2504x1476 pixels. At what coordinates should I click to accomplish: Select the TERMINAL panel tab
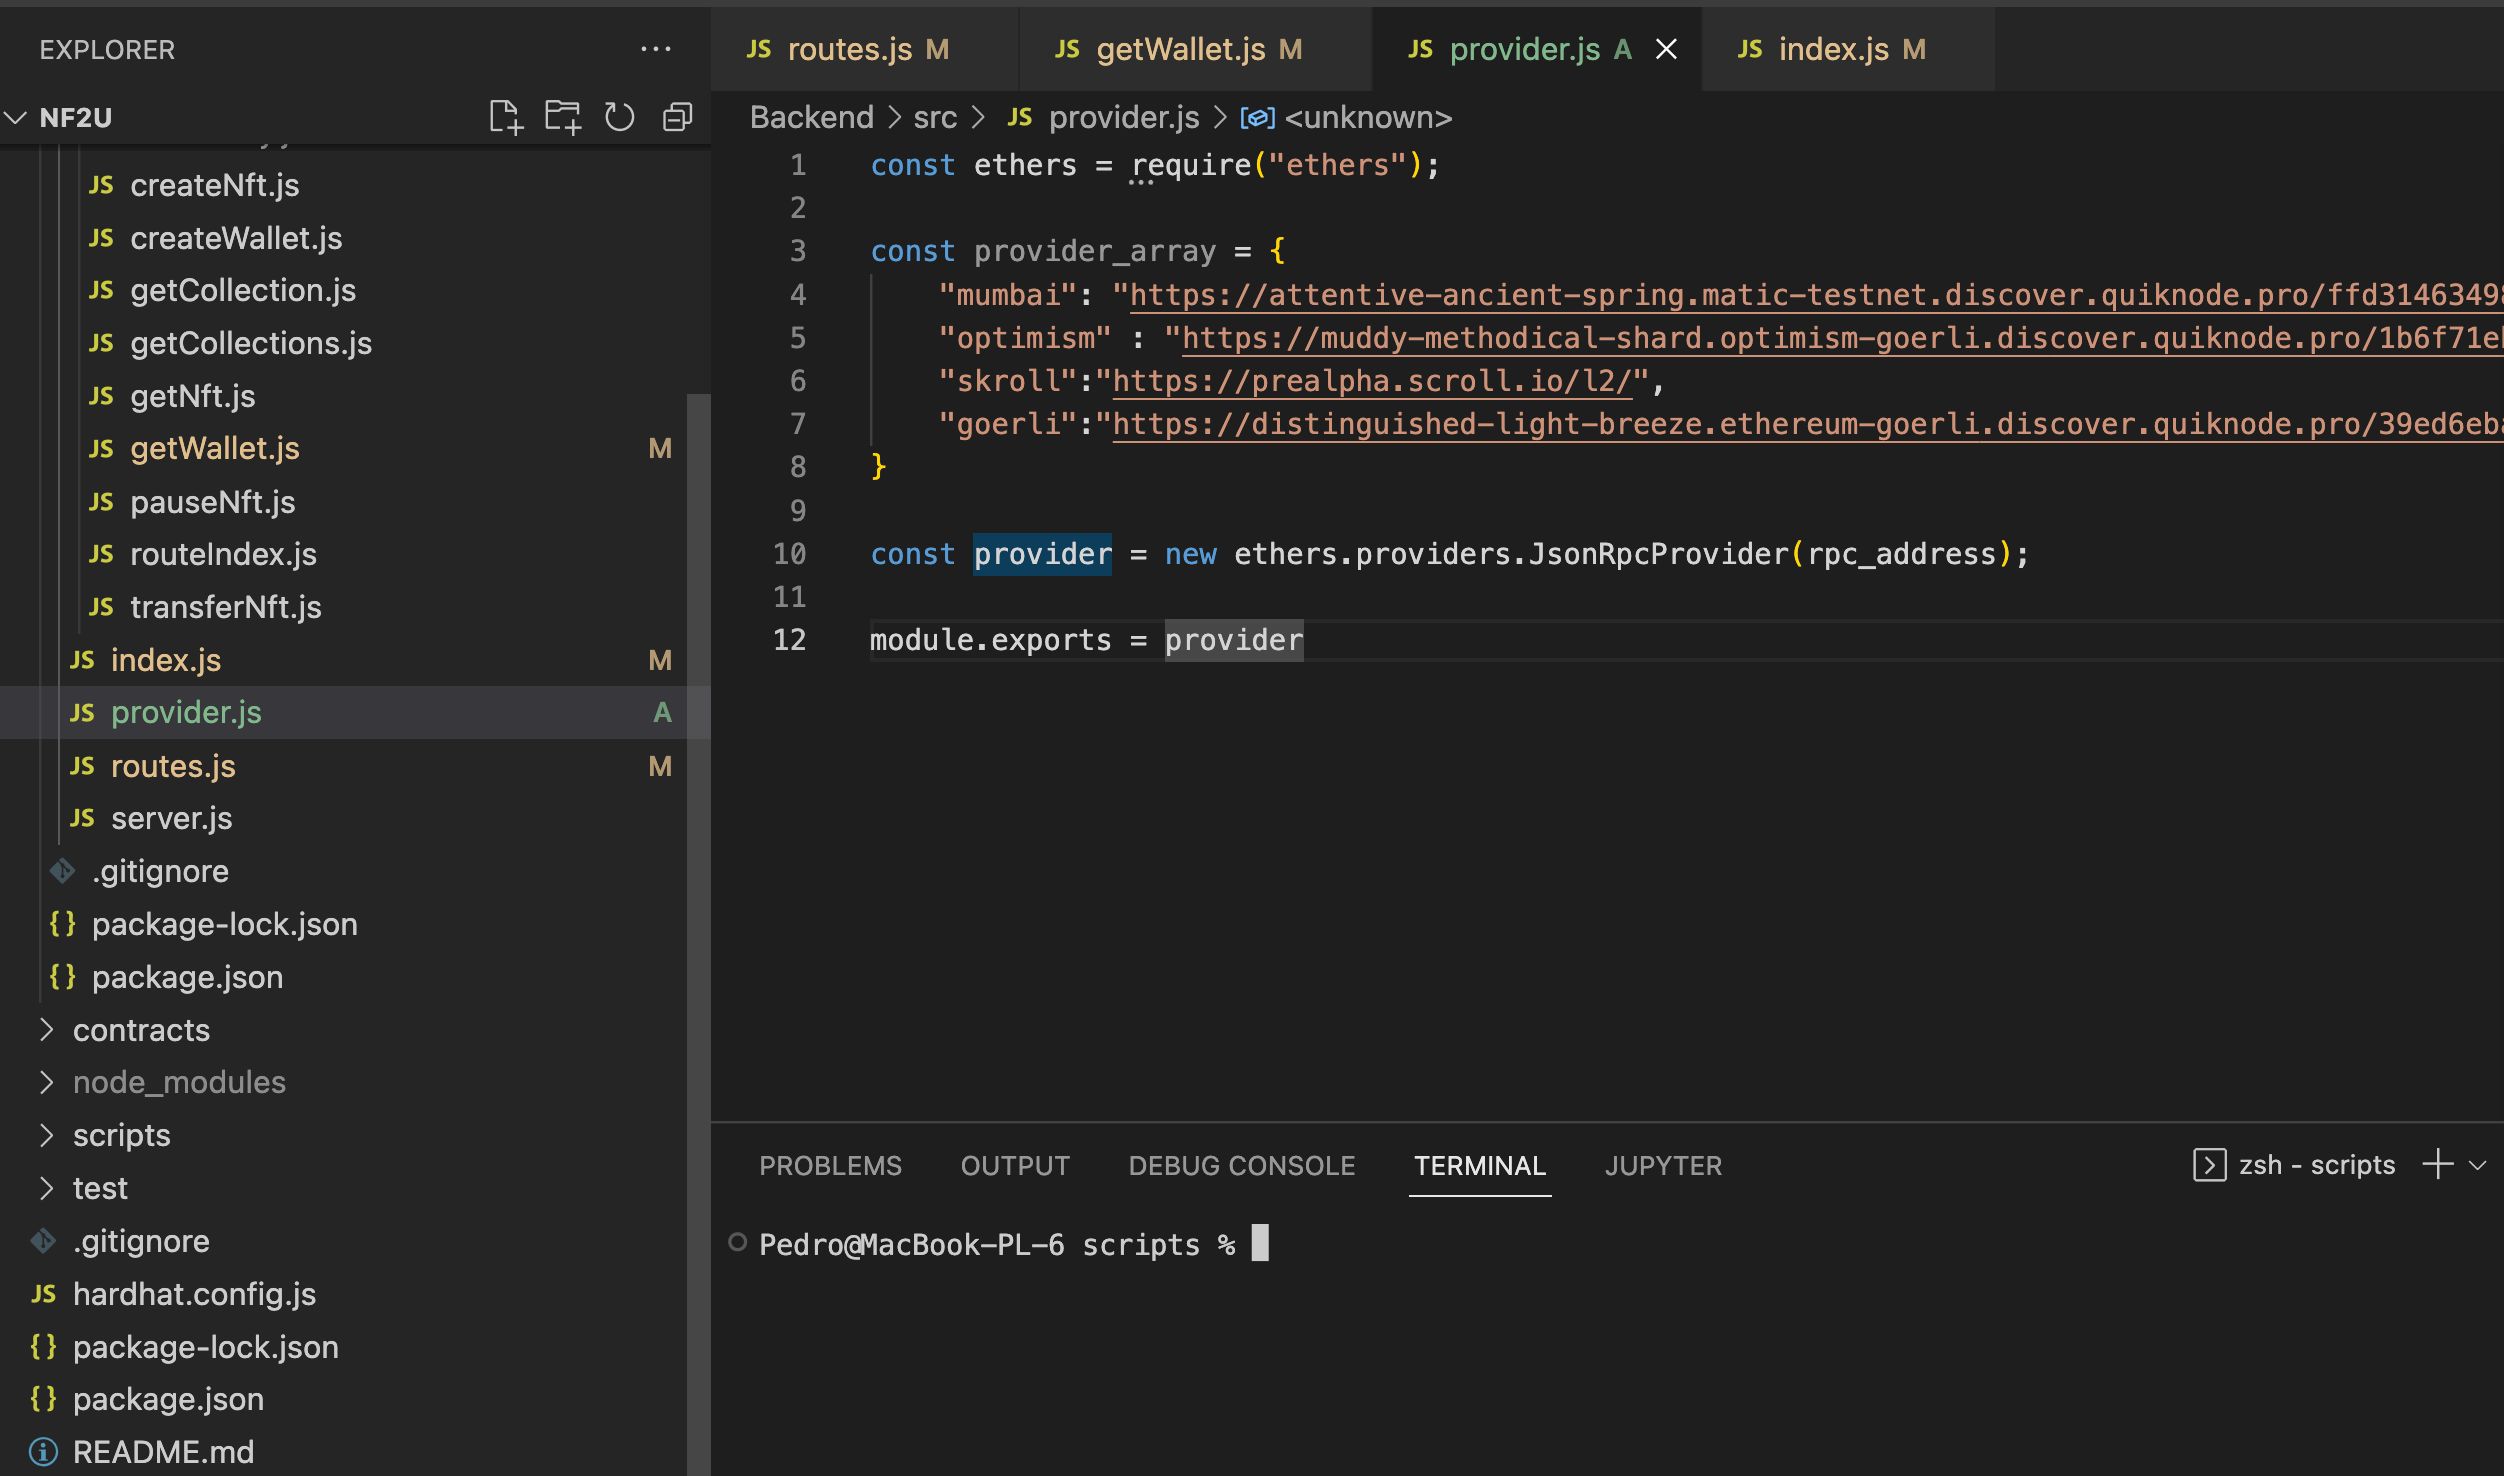coord(1480,1166)
